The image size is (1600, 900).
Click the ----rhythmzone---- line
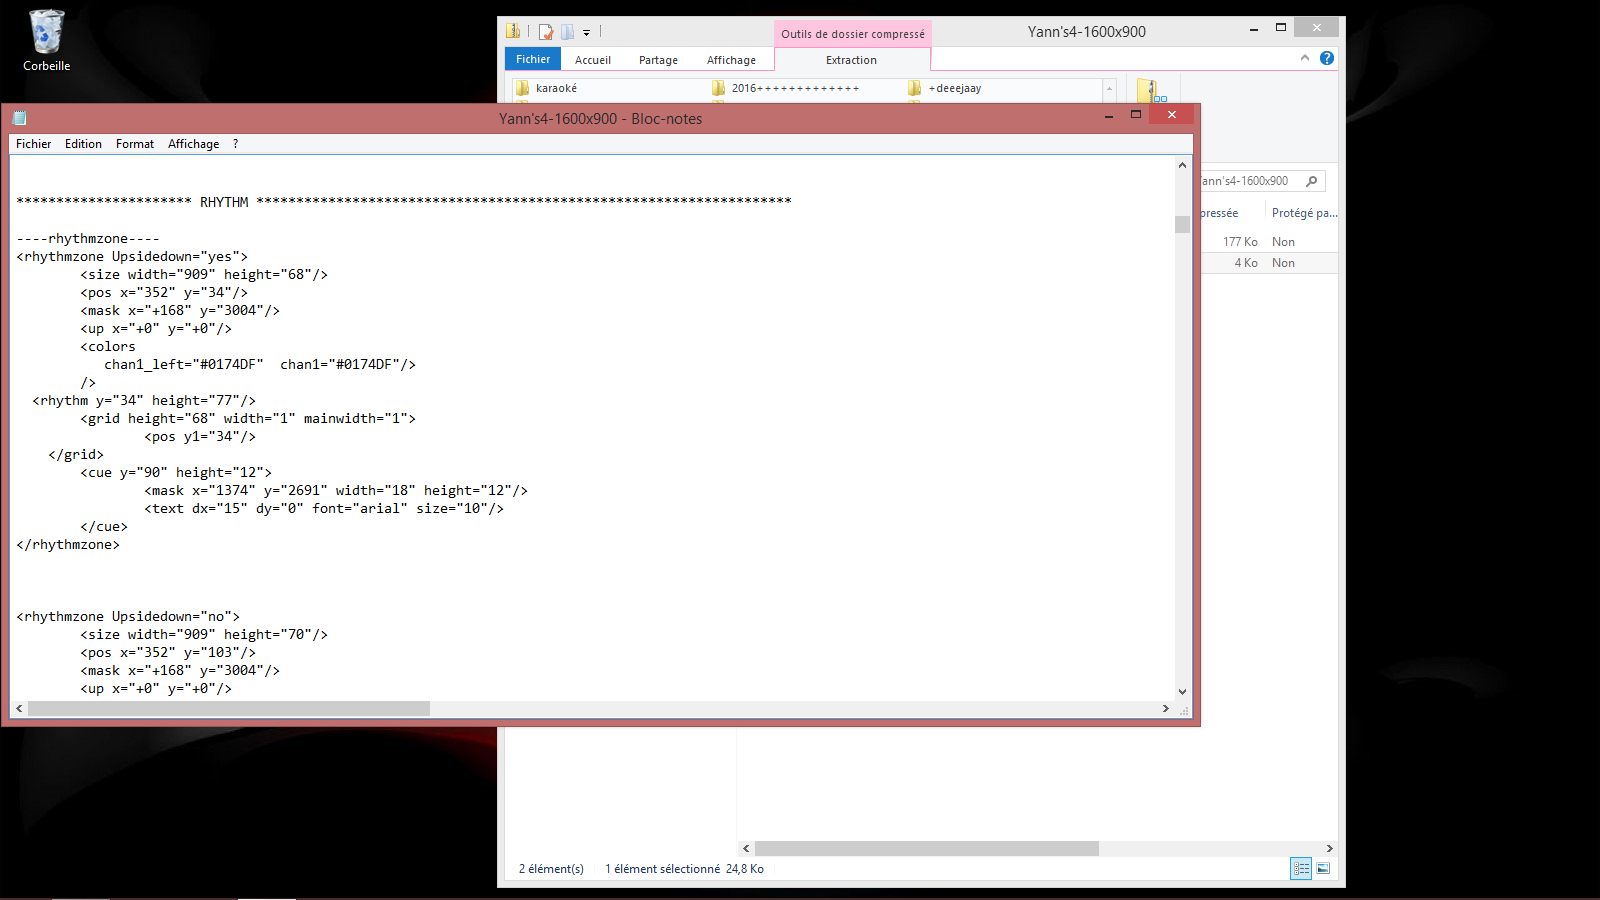coord(88,238)
